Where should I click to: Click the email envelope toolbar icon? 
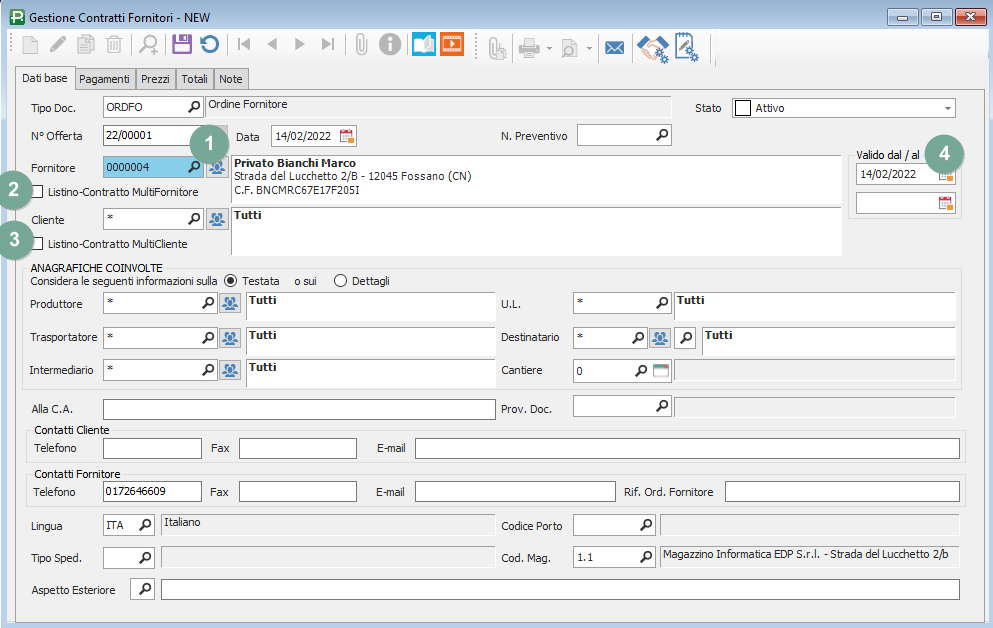(615, 47)
